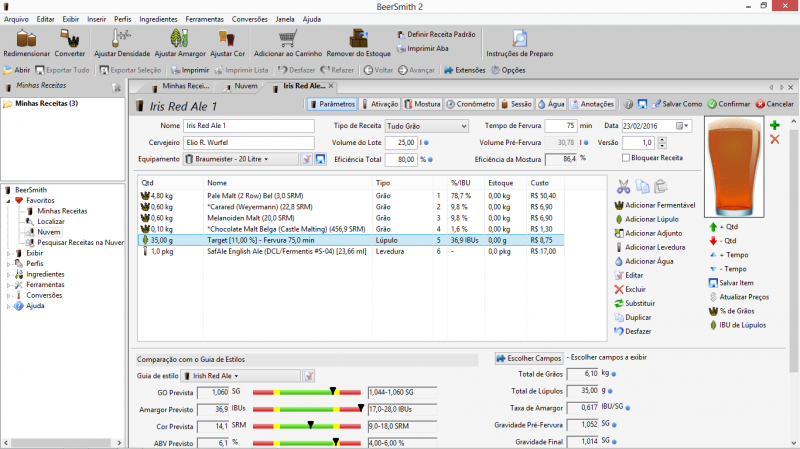Select Pale Malt (2 Row) Bel row
Screen dimensions: 800x449
[351, 195]
